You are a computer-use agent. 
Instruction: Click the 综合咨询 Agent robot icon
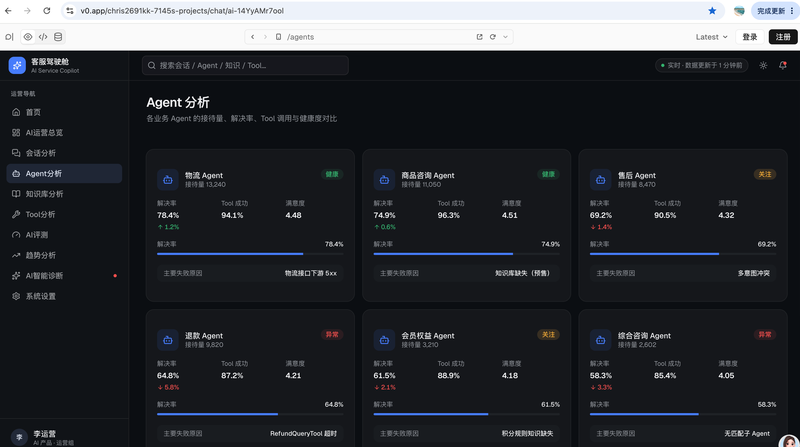pyautogui.click(x=601, y=340)
